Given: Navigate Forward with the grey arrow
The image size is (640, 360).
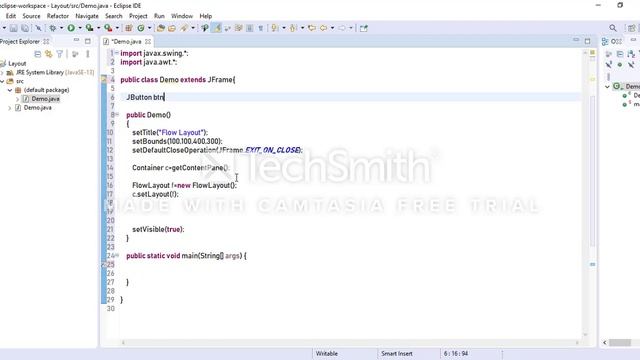Looking at the screenshot, I should point(342,28).
